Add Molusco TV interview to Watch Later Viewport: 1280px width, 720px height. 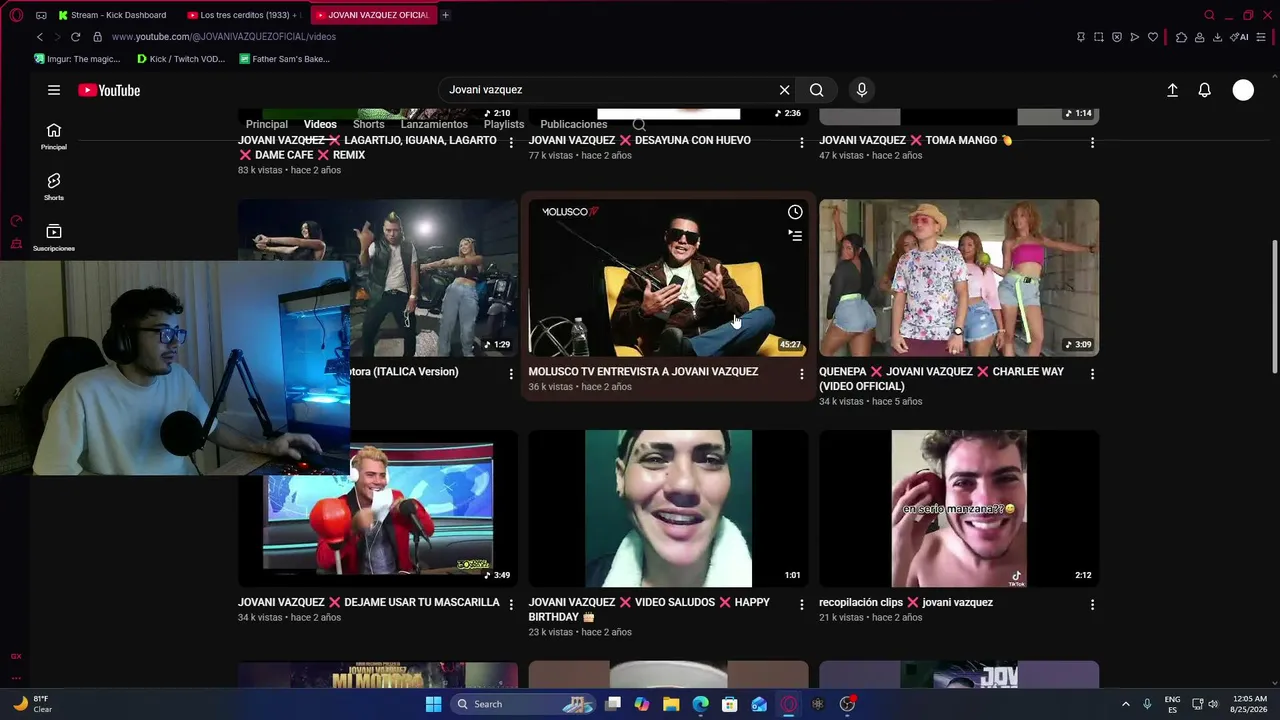[795, 212]
